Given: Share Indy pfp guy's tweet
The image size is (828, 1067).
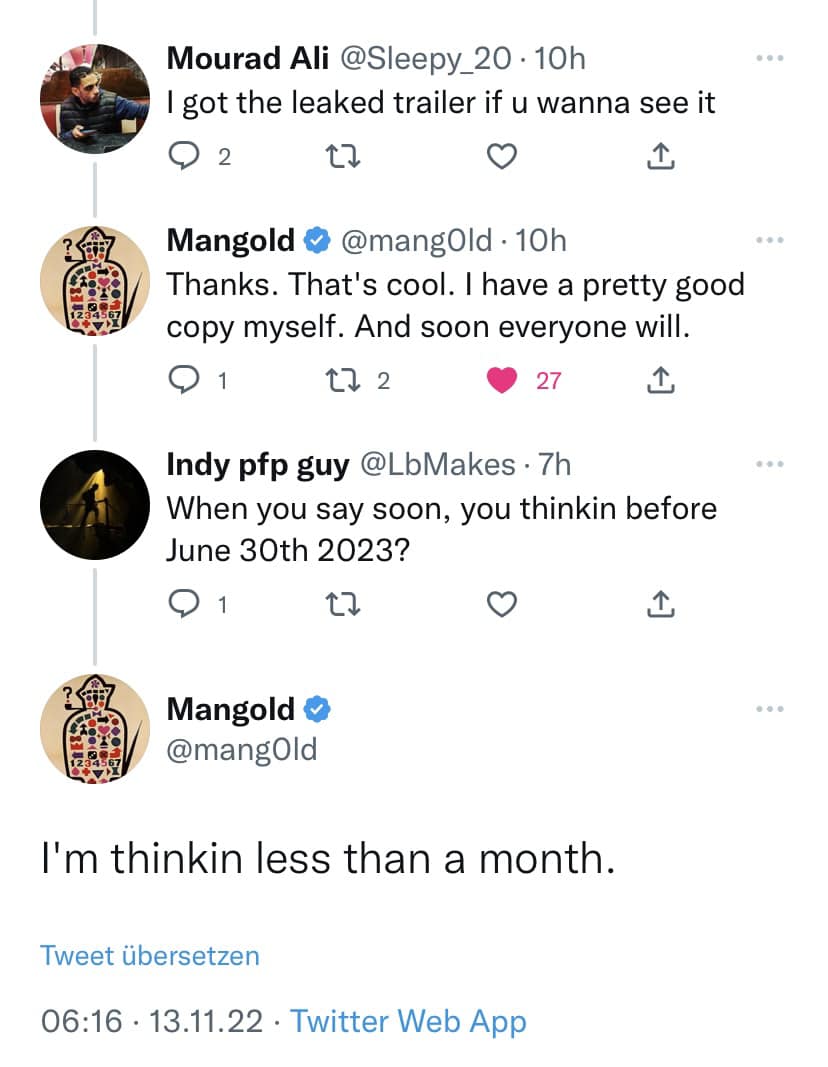Looking at the screenshot, I should coord(660,604).
